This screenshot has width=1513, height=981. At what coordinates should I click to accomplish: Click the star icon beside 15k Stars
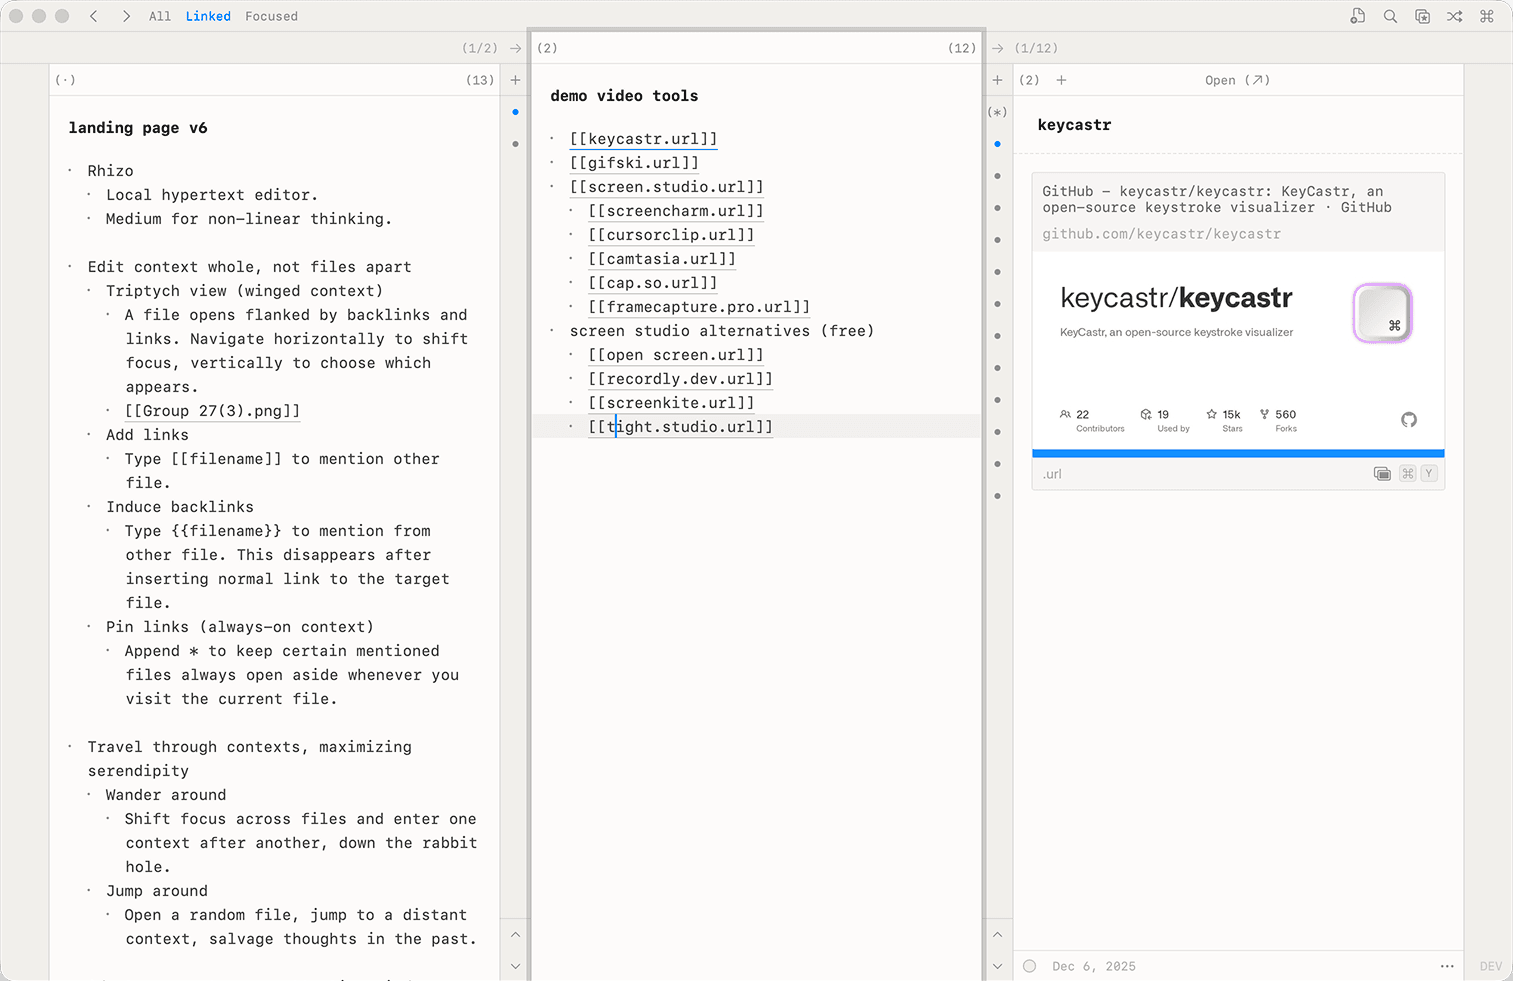(x=1211, y=414)
